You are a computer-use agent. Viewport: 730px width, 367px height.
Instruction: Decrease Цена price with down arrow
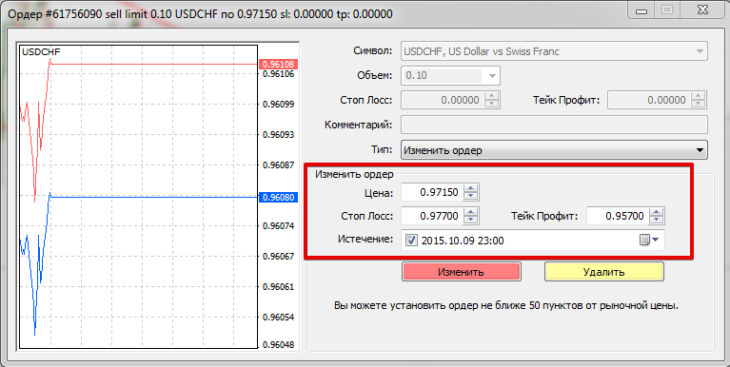click(471, 196)
